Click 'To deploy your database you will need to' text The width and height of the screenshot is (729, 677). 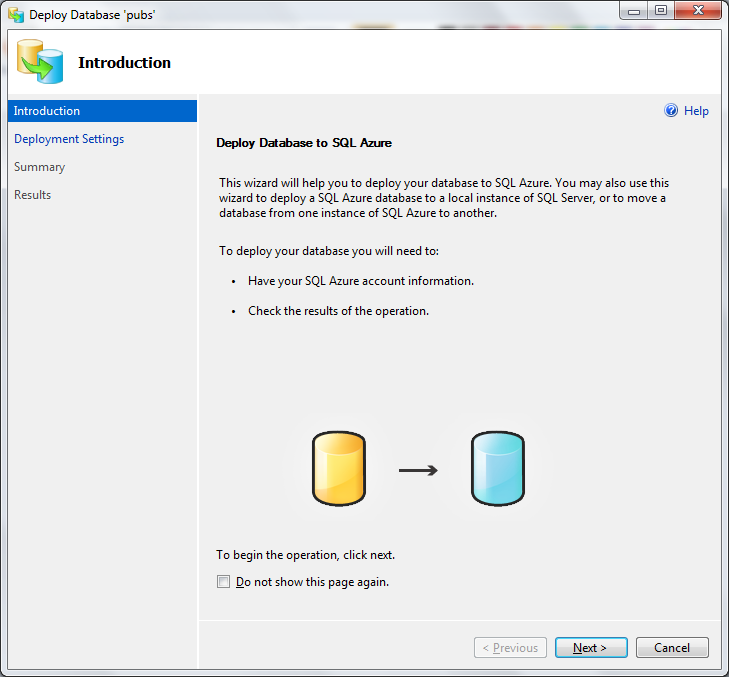(x=329, y=251)
